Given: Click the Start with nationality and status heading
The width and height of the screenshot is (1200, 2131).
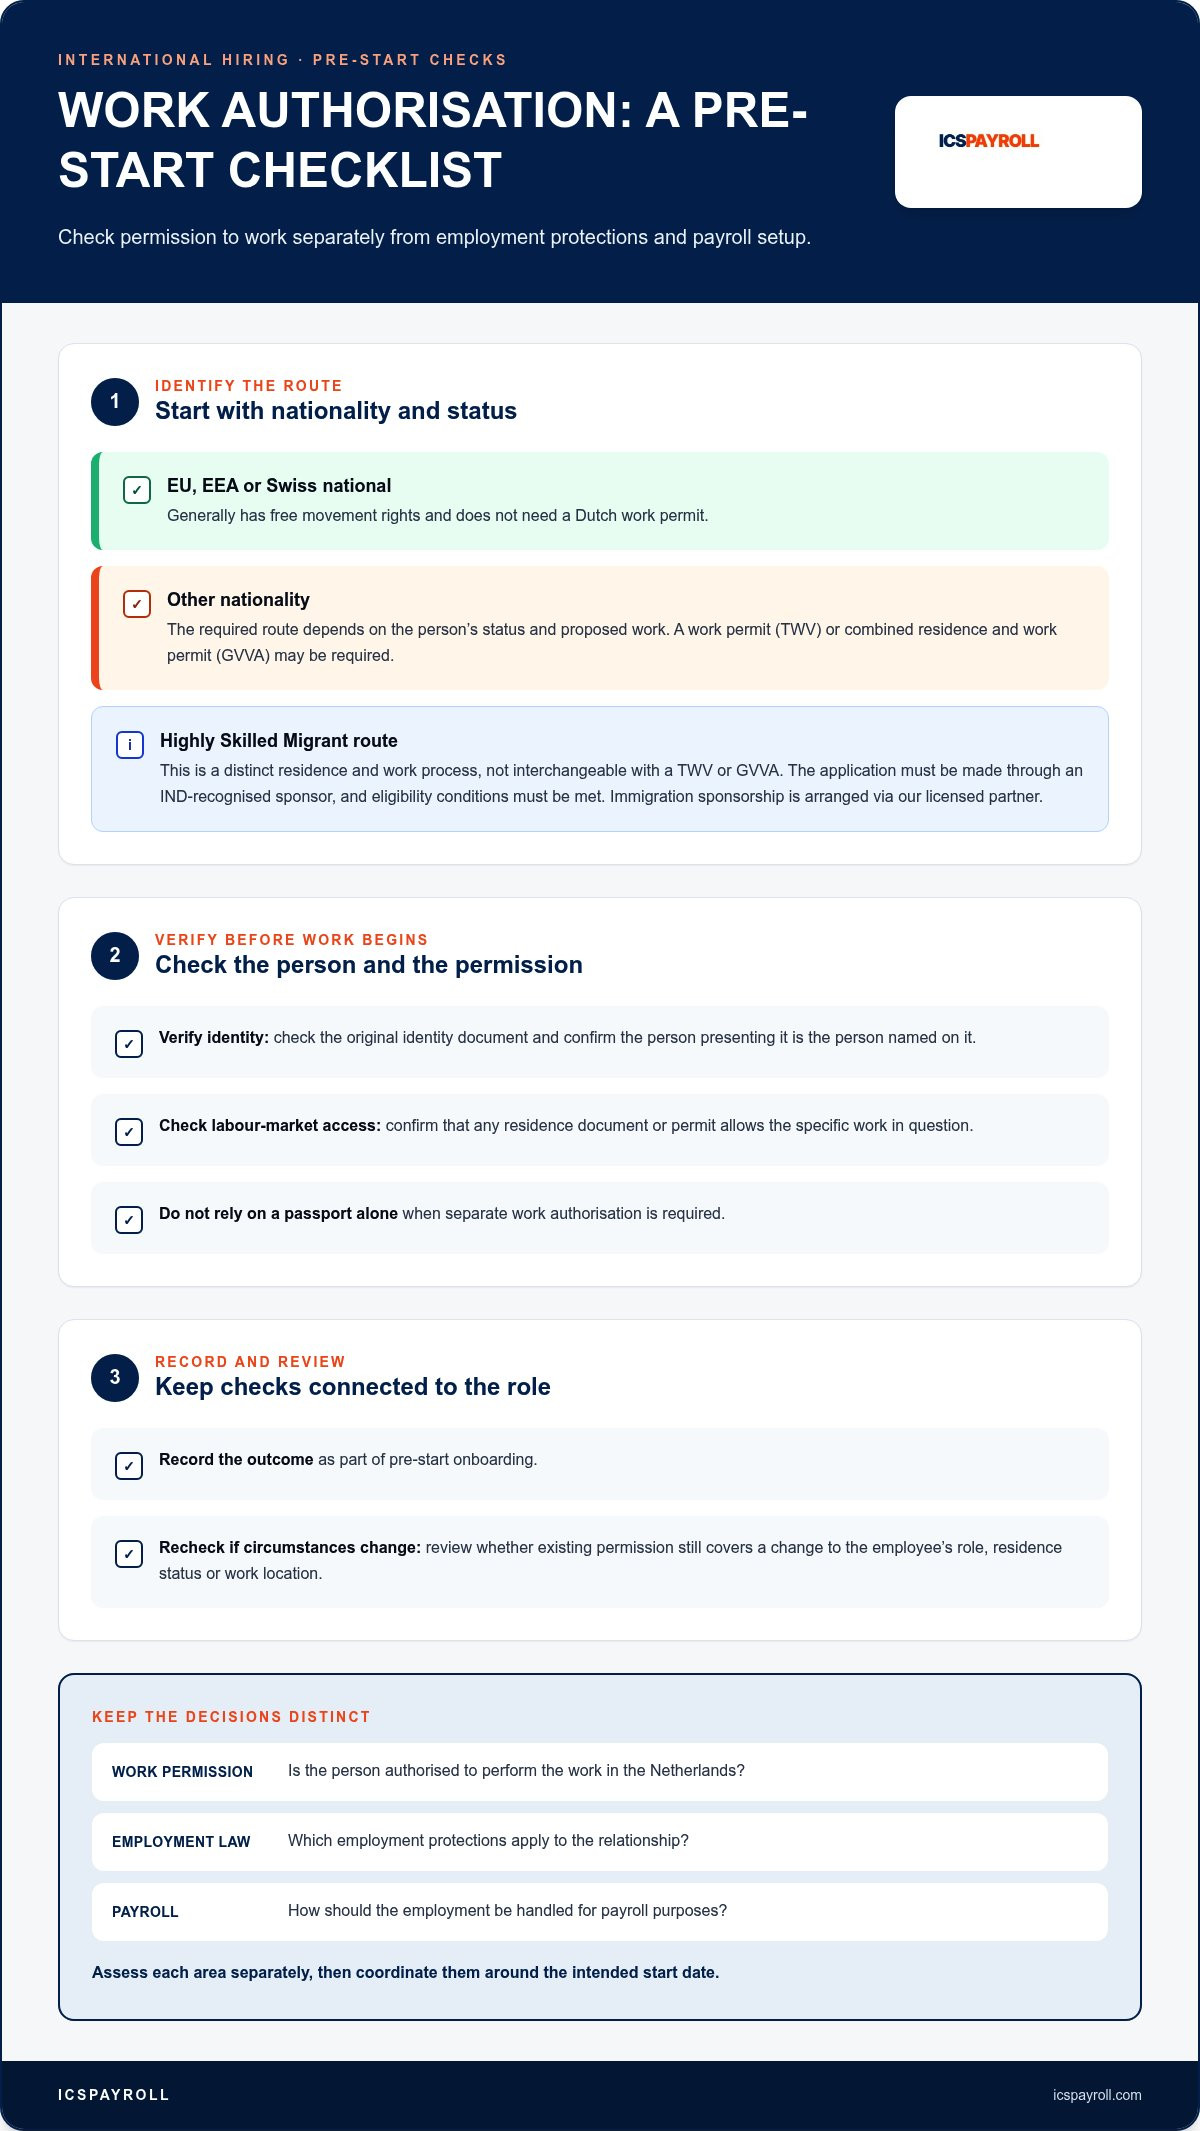Looking at the screenshot, I should [336, 411].
